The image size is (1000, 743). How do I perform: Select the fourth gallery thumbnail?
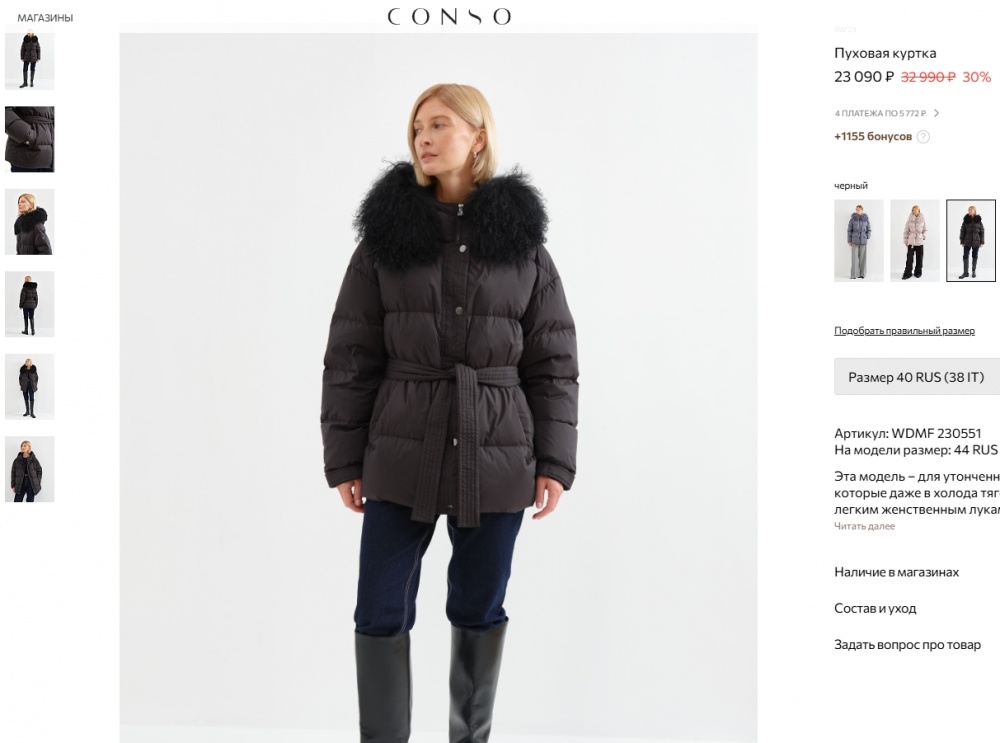pyautogui.click(x=30, y=304)
